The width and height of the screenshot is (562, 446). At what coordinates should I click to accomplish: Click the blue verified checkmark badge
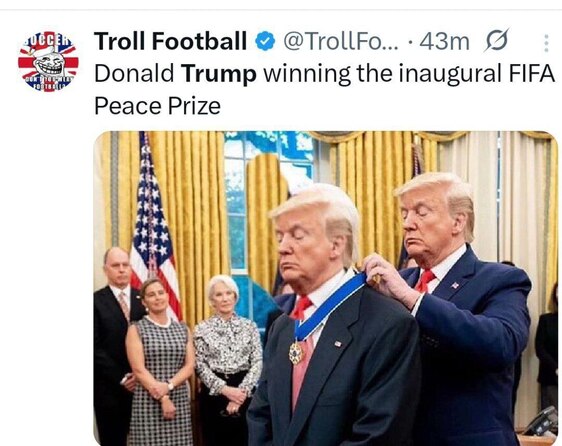coord(265,41)
